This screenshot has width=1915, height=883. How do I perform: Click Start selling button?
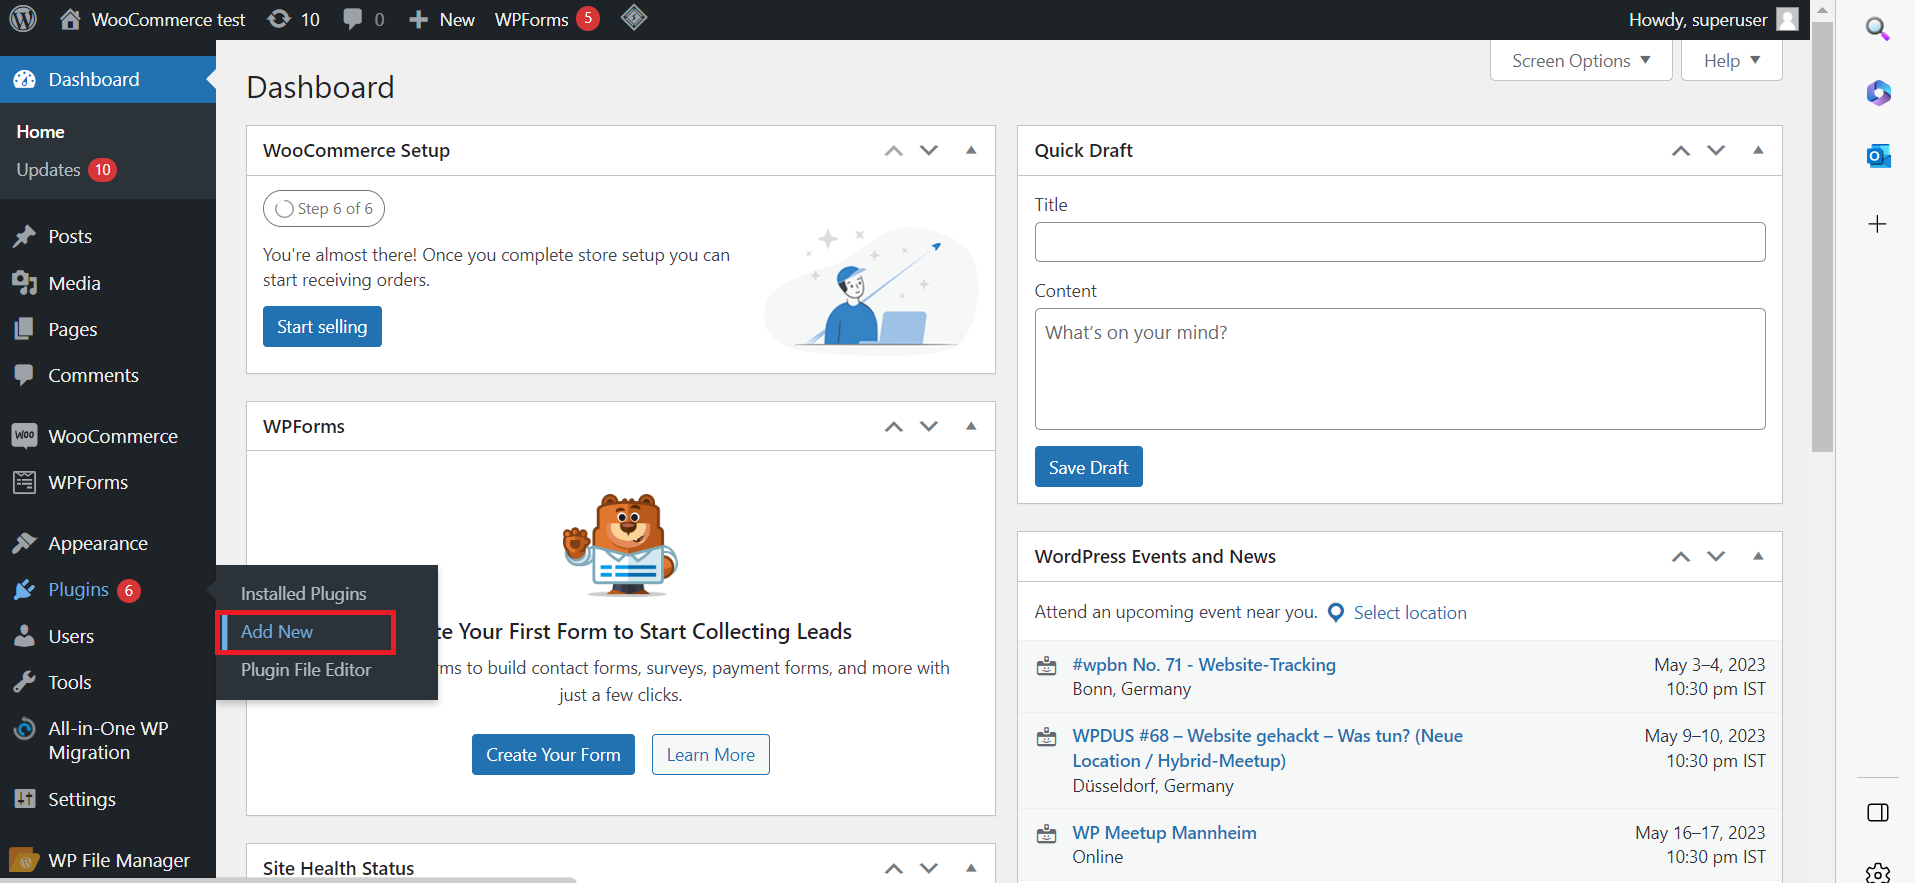click(322, 327)
